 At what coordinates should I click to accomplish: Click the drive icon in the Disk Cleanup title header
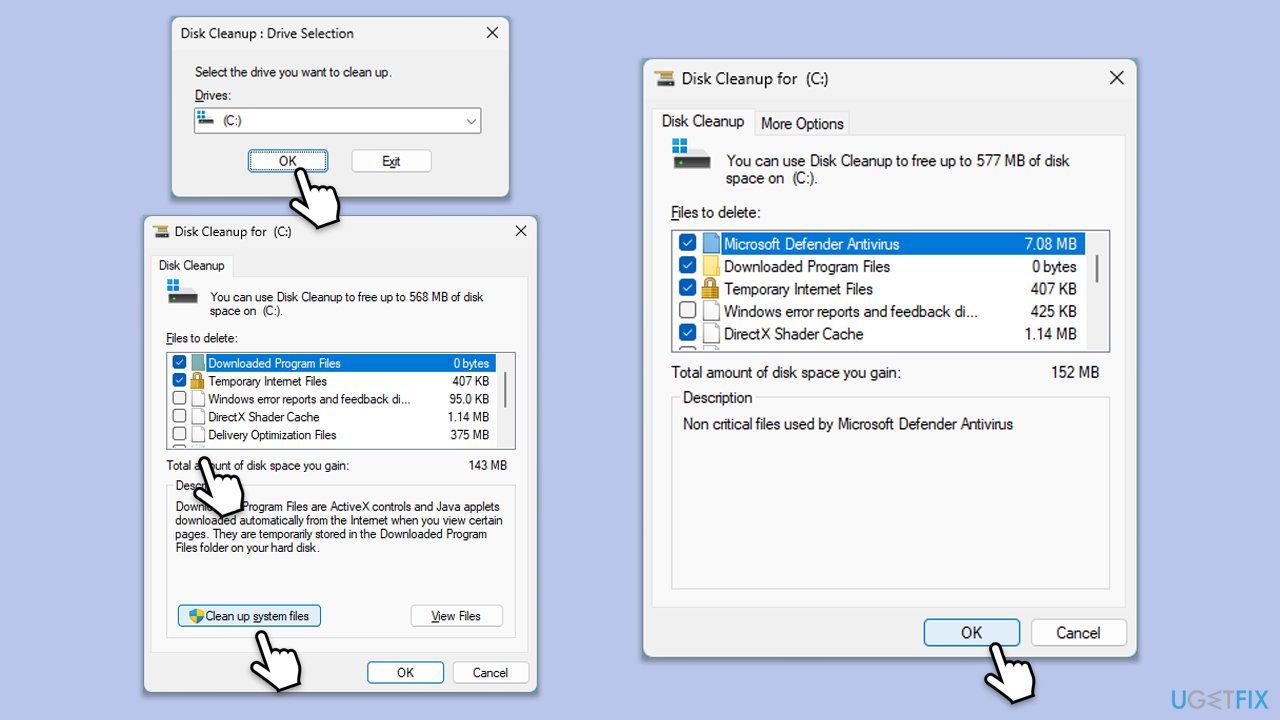pos(663,78)
